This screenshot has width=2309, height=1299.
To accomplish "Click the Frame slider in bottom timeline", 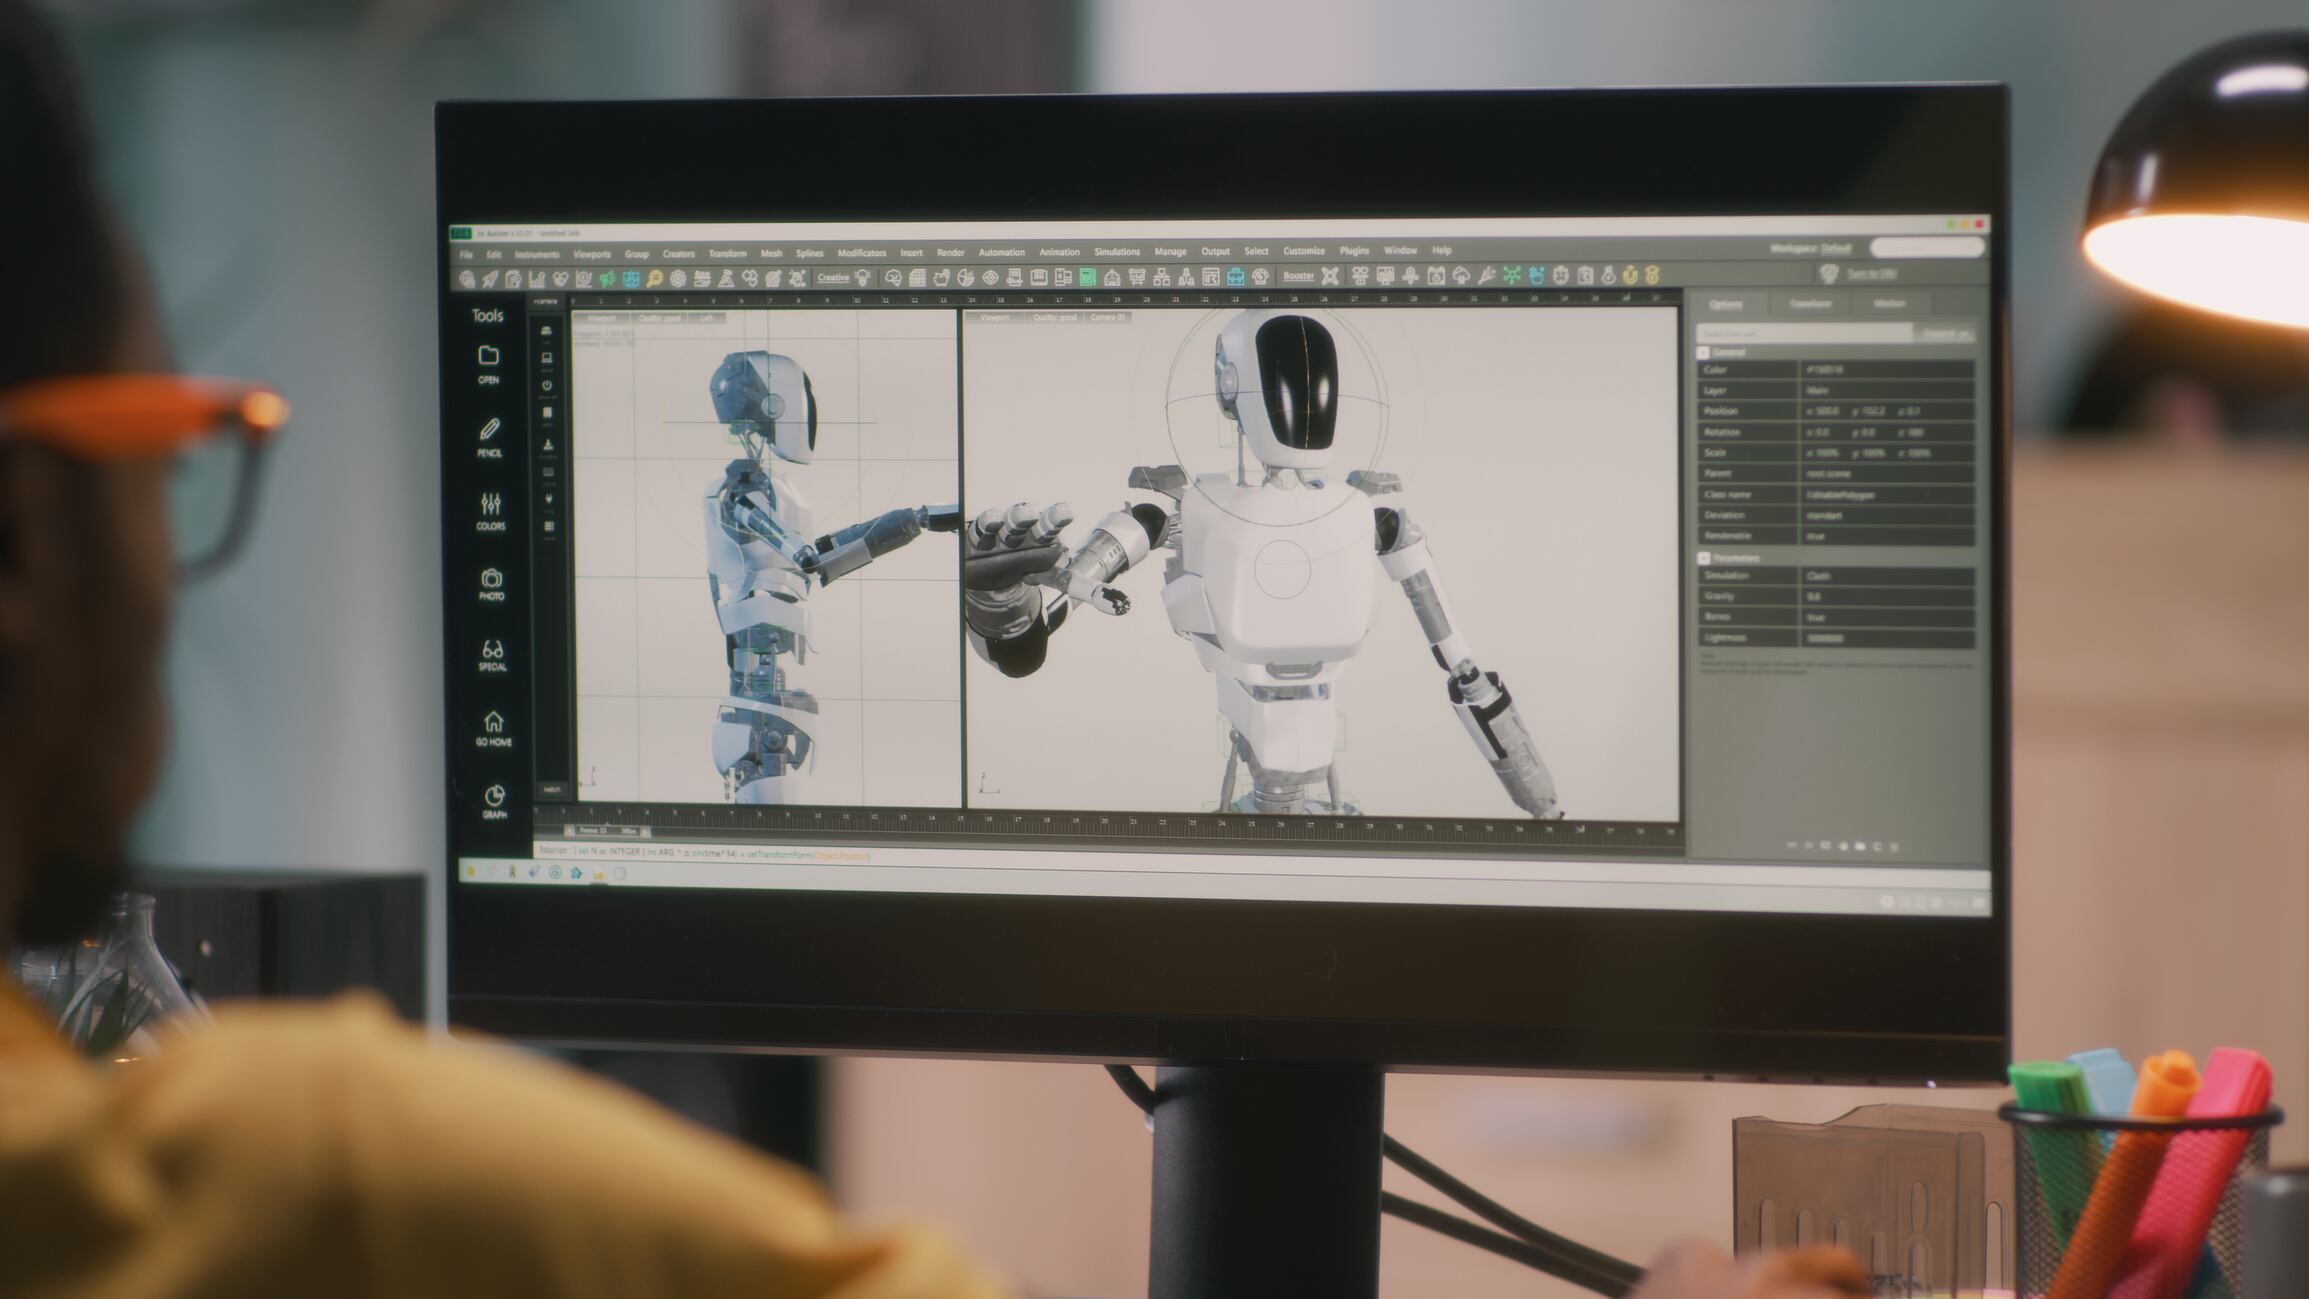I will (608, 831).
